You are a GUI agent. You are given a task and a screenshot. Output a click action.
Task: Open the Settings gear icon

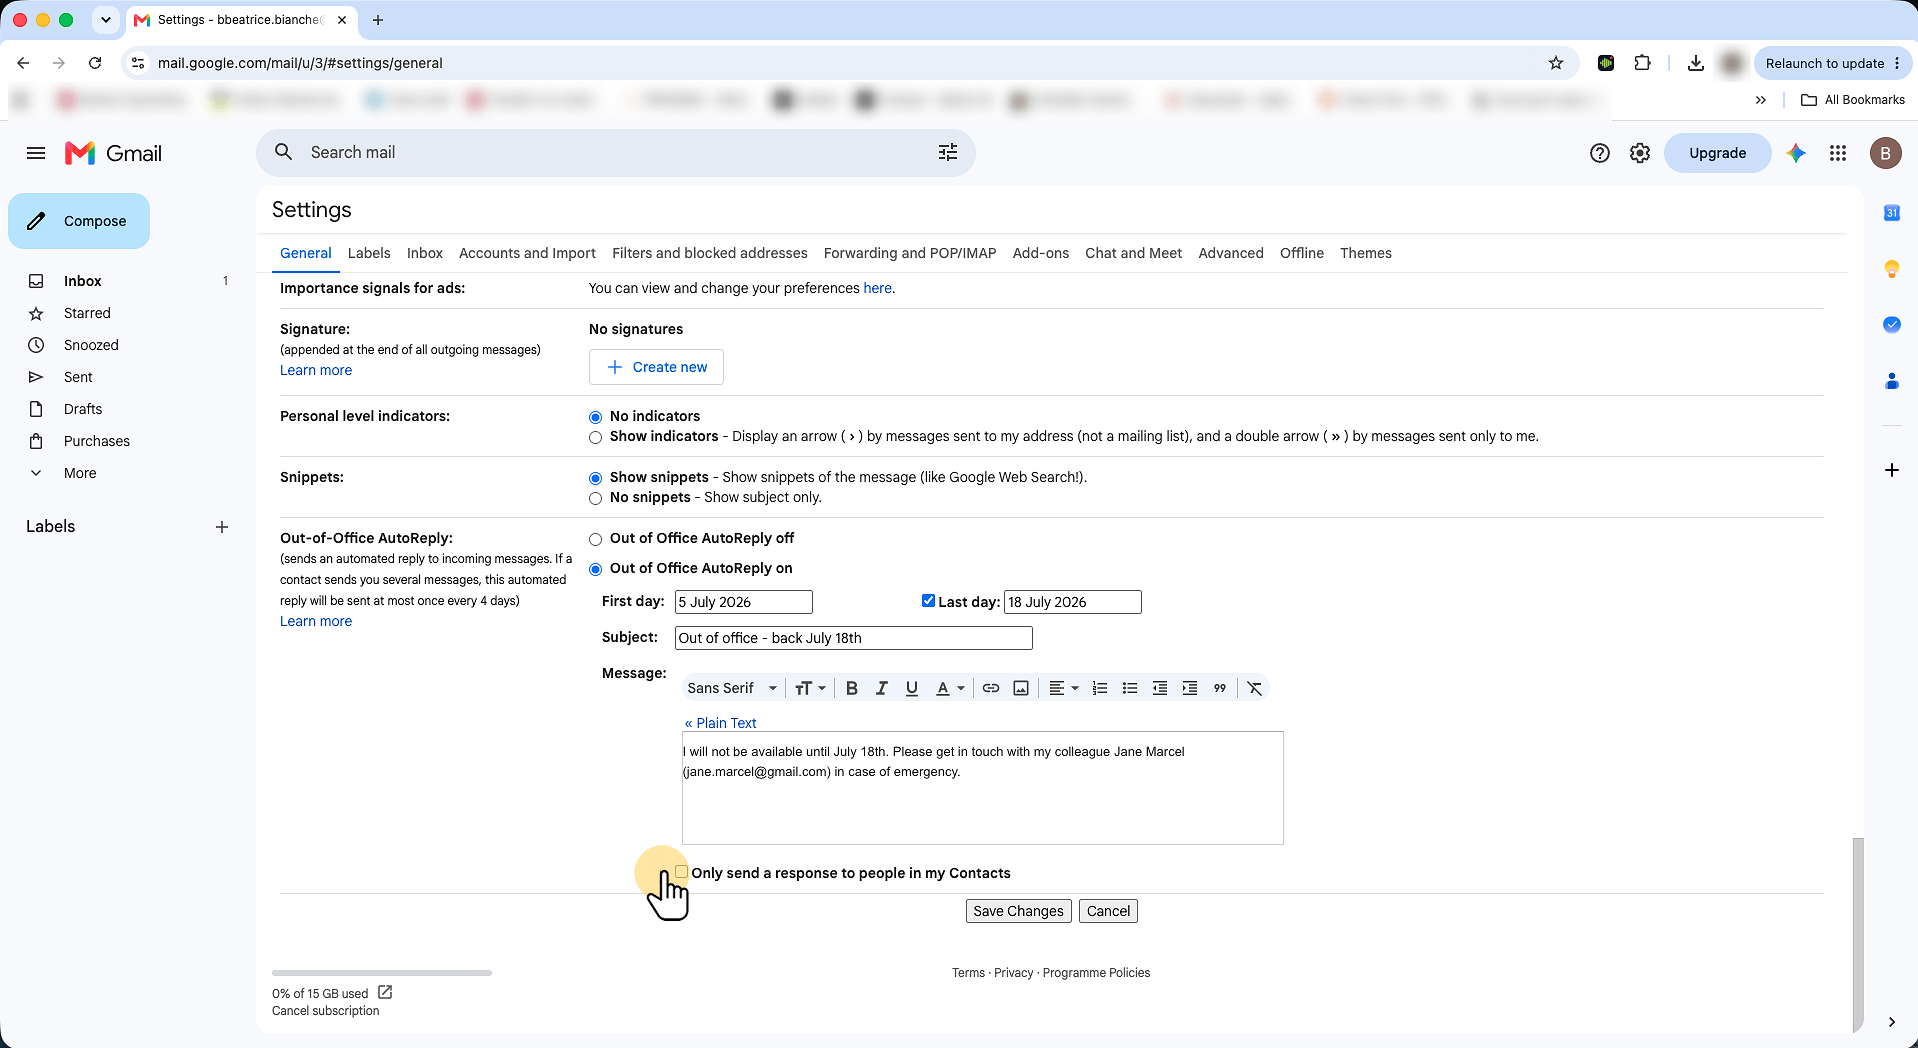click(1639, 153)
